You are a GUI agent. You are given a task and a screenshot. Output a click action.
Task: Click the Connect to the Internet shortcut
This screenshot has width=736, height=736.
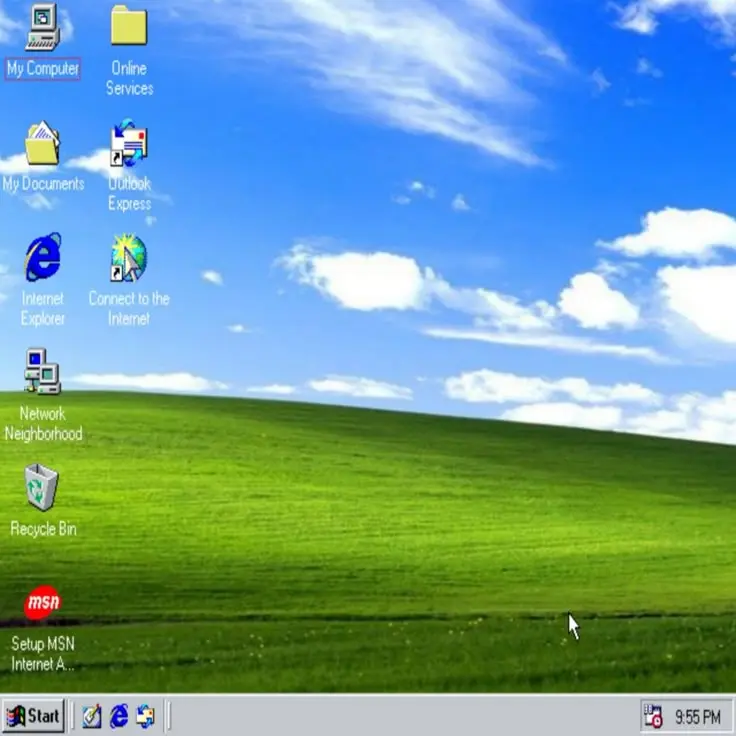click(x=129, y=258)
